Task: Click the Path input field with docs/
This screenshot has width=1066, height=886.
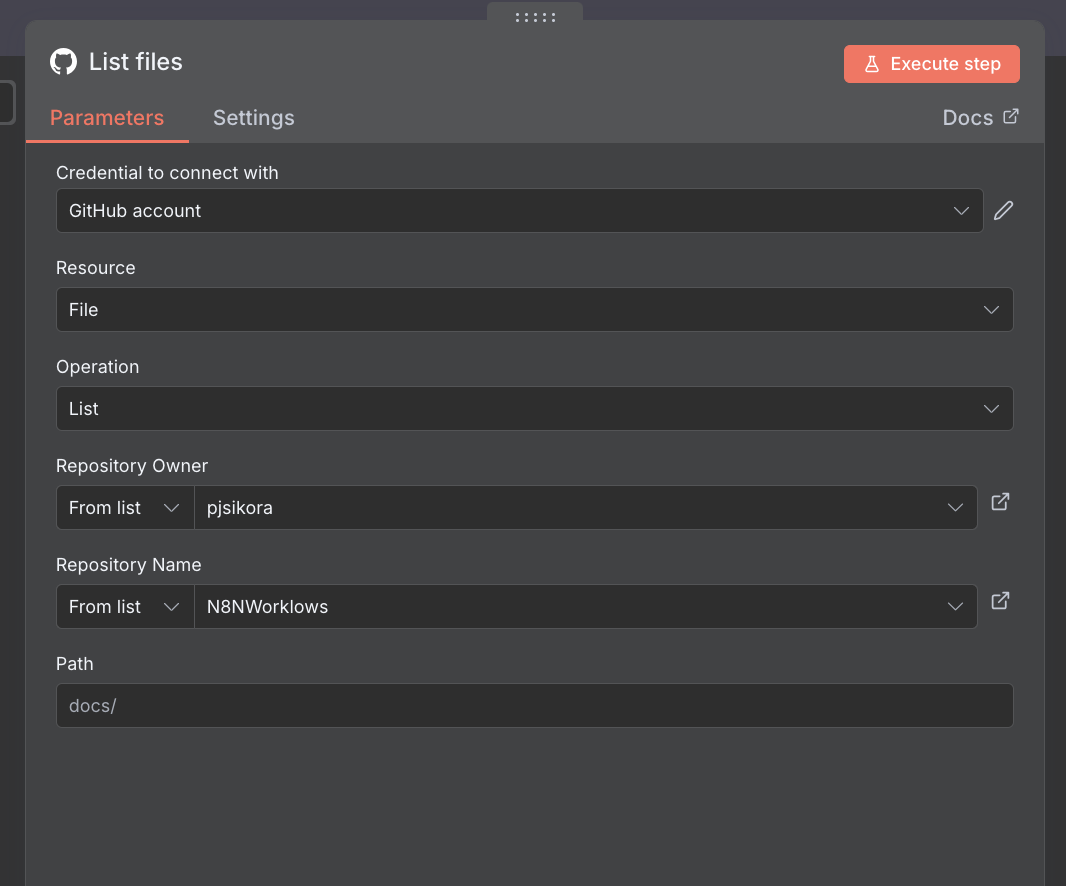Action: [x=534, y=706]
